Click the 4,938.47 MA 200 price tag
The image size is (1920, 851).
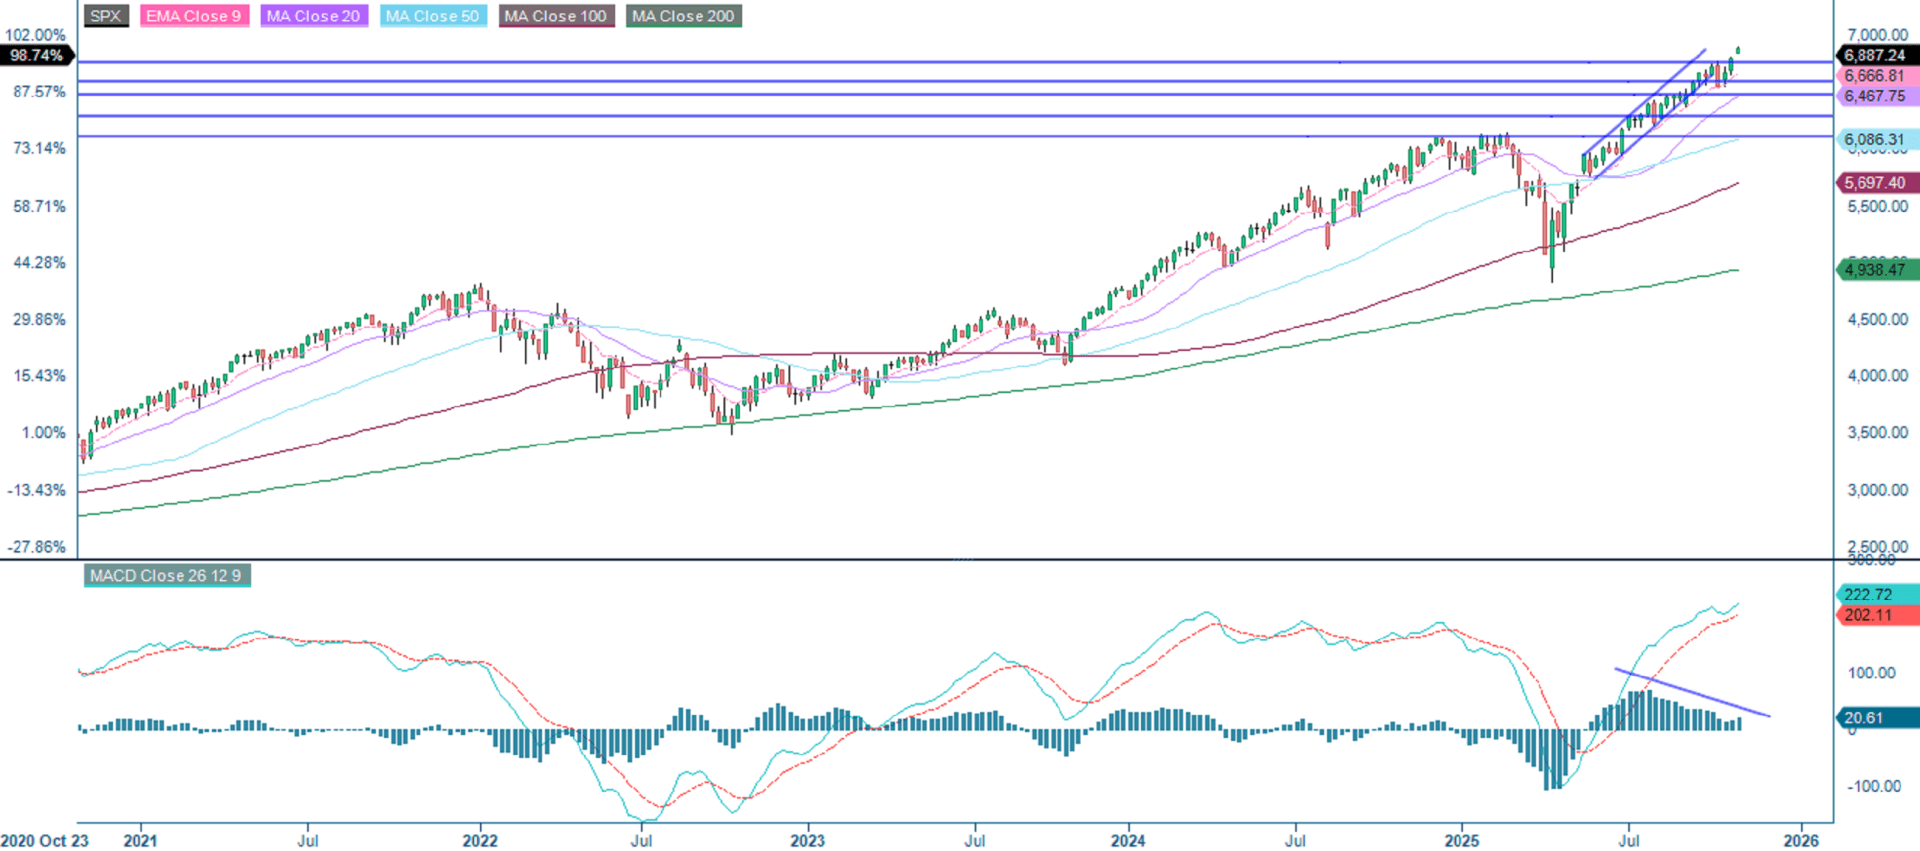pos(1876,270)
